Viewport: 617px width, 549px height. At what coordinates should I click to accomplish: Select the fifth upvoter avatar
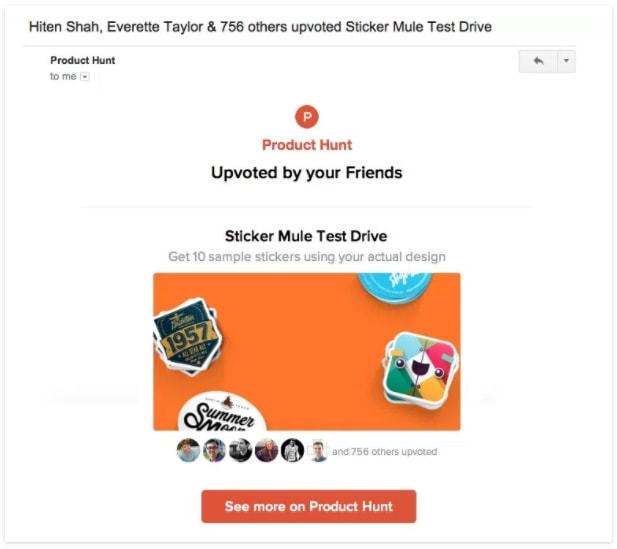[x=292, y=450]
